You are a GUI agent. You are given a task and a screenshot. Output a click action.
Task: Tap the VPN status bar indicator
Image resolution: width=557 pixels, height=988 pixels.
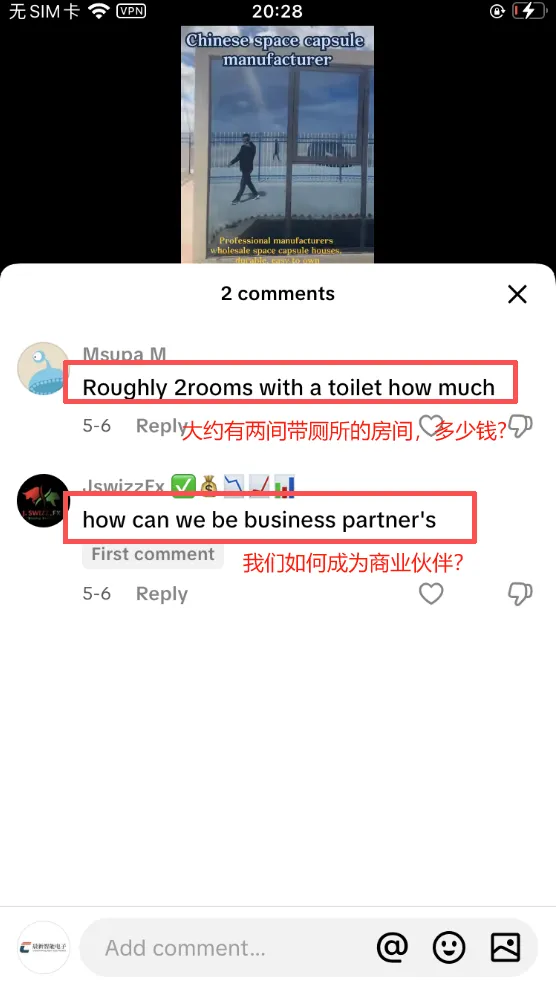tap(131, 11)
